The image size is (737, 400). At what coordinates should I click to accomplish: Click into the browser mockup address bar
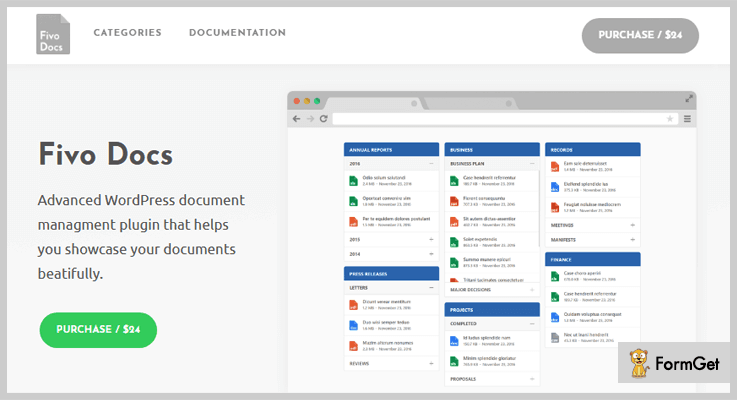(505, 119)
